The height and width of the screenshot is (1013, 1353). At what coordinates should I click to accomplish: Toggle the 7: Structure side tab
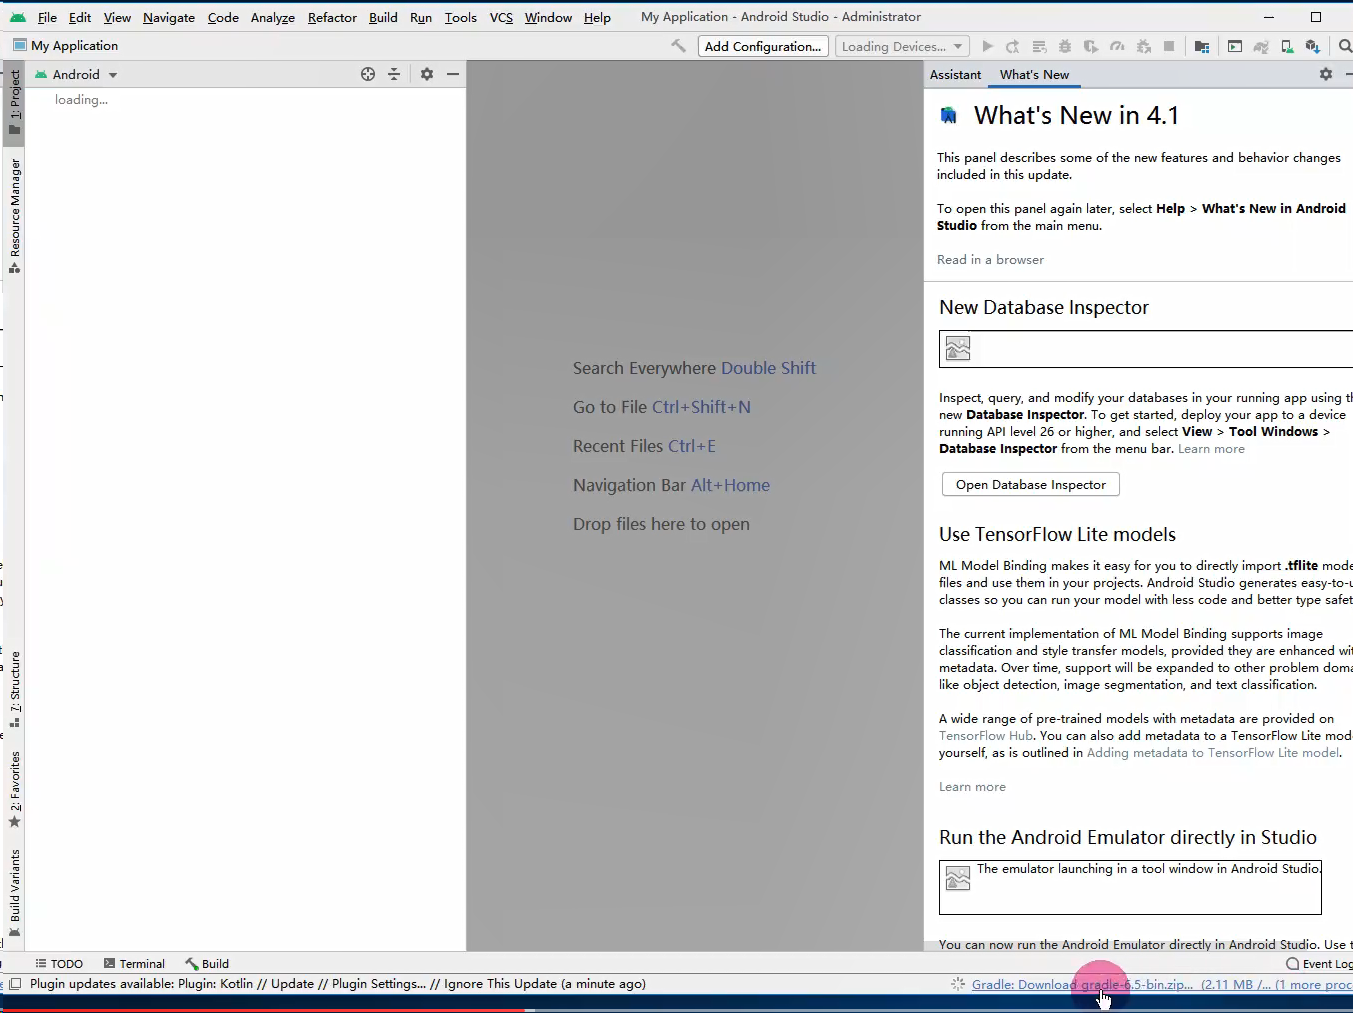pos(15,690)
